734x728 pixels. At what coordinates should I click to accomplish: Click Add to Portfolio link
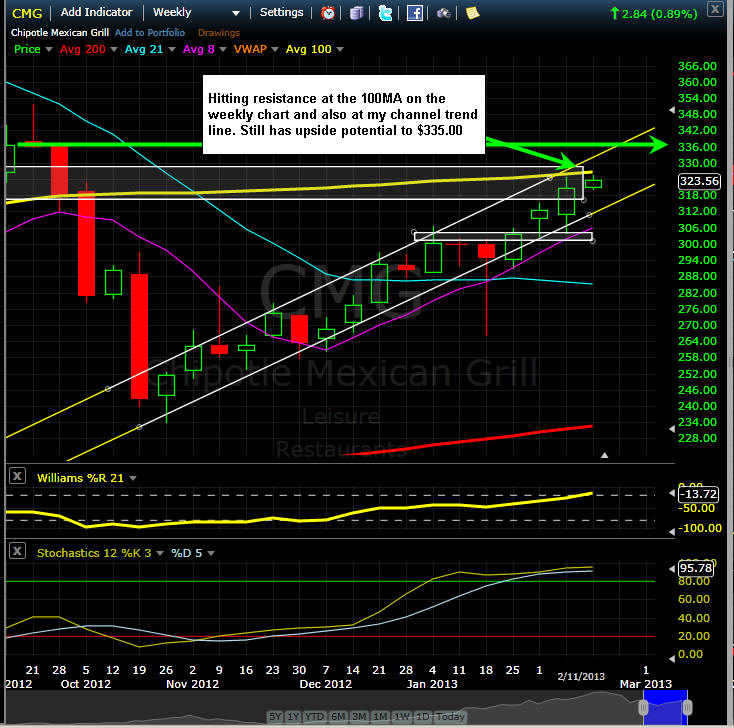150,33
